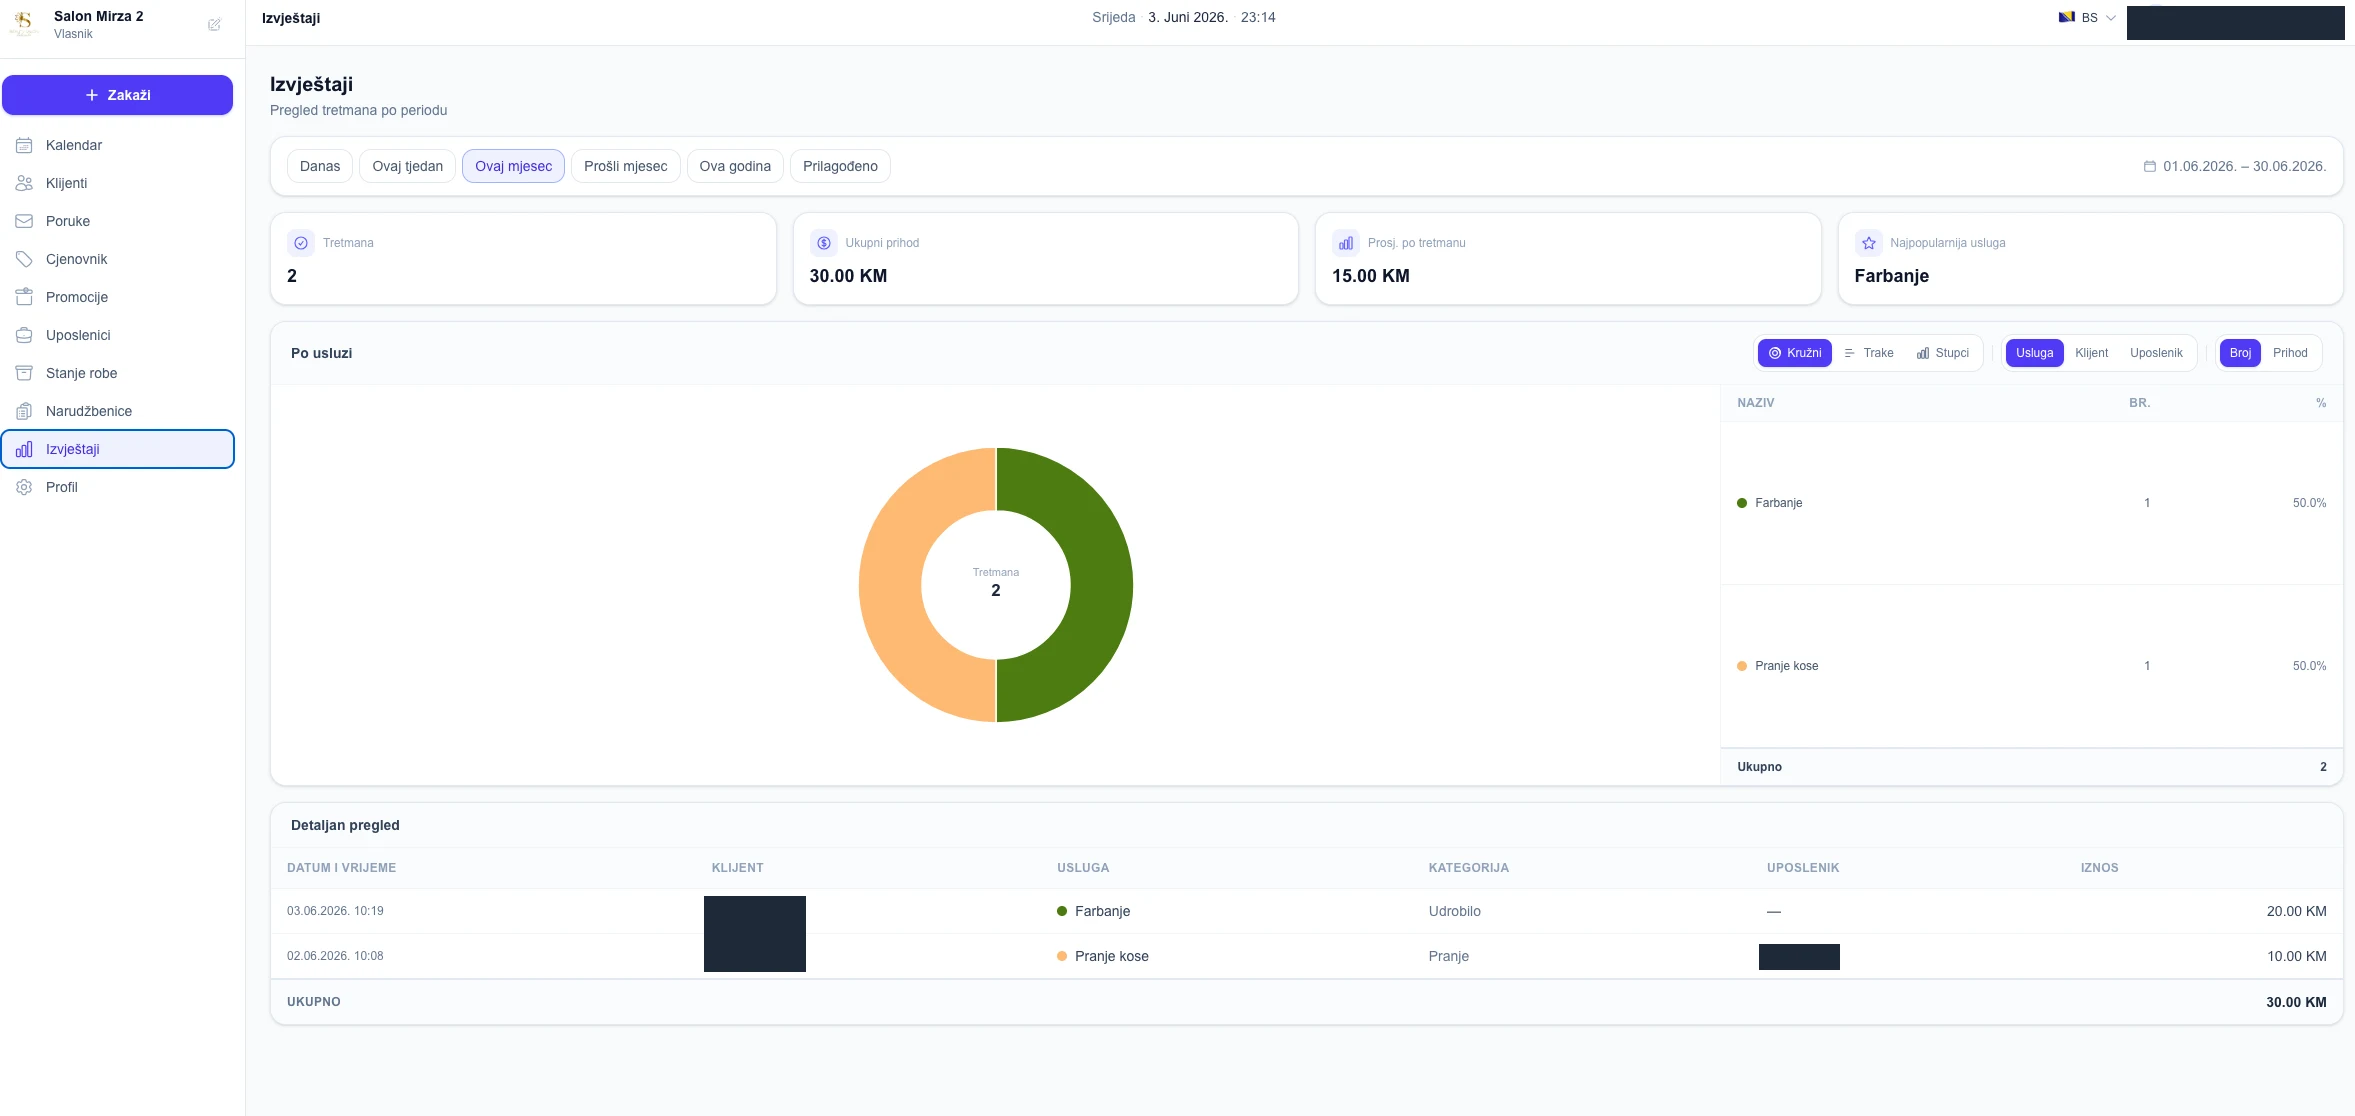Click the Najpopularnija usluga star icon
This screenshot has width=2355, height=1116.
[x=1868, y=243]
